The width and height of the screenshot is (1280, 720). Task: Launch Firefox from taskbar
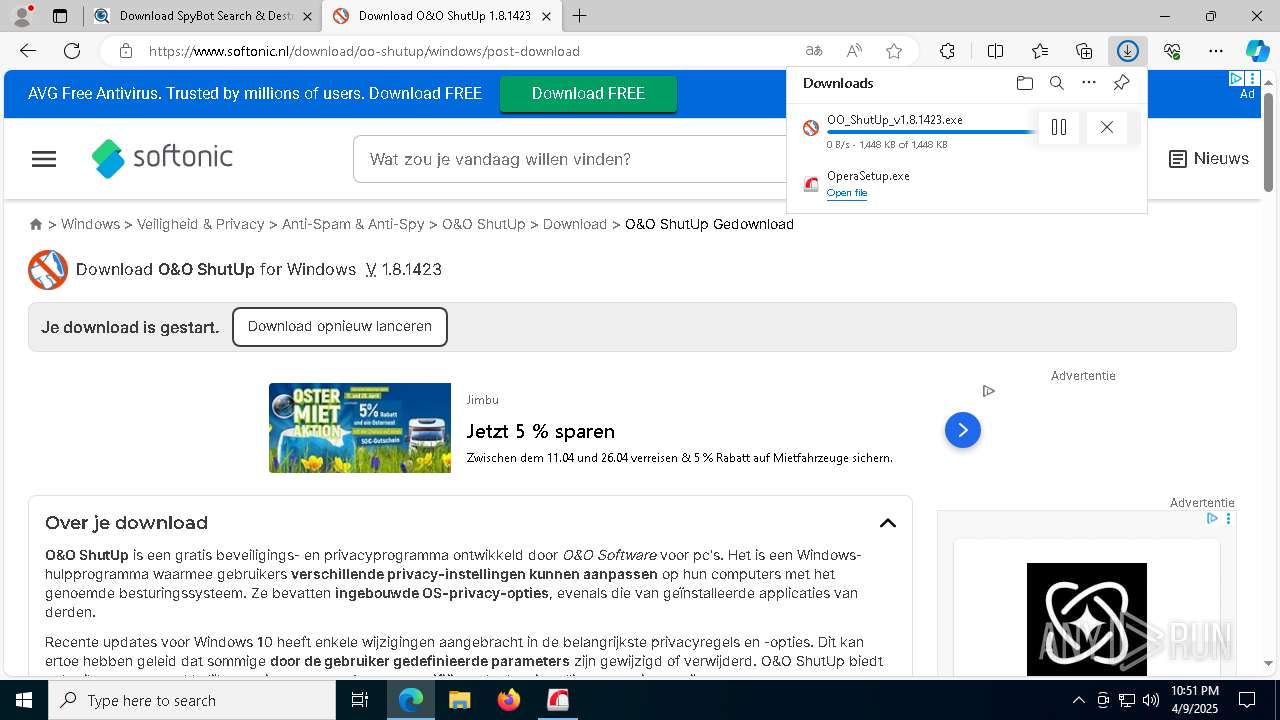pyautogui.click(x=509, y=700)
